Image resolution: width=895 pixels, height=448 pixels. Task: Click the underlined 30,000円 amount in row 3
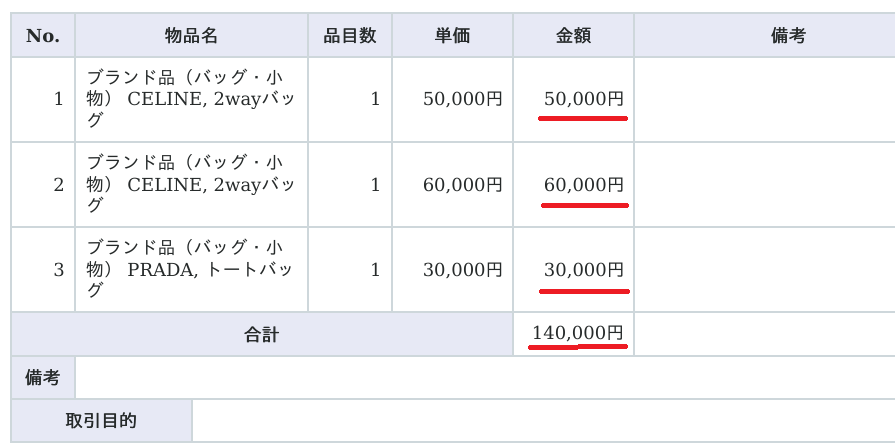(583, 269)
